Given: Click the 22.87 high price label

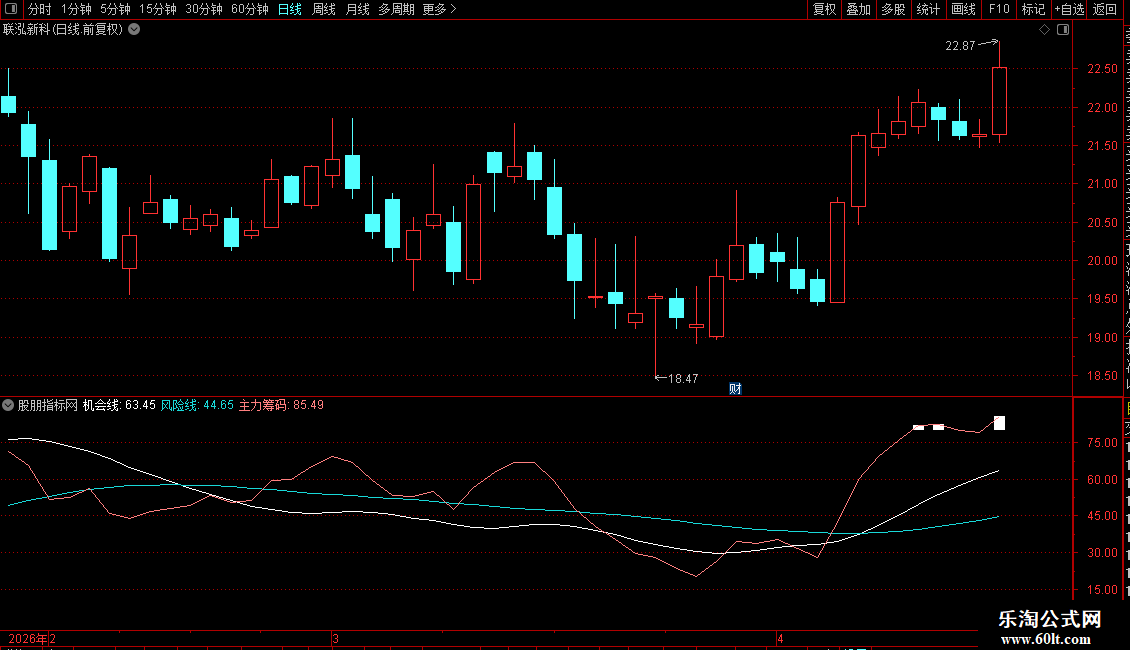Looking at the screenshot, I should (960, 46).
